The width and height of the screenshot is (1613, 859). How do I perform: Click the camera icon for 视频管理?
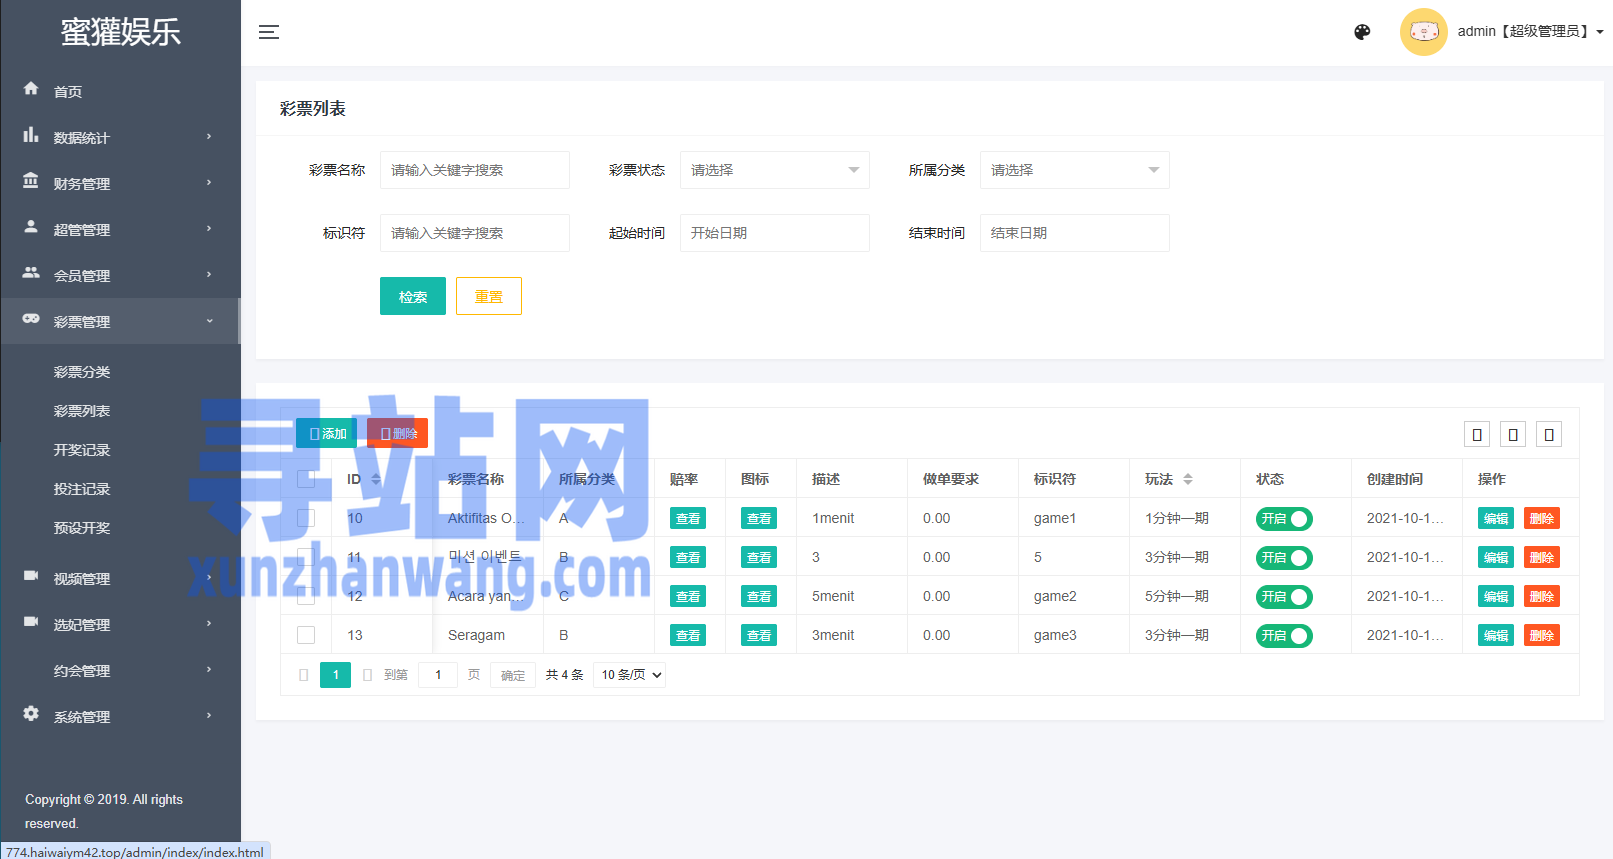click(x=31, y=576)
